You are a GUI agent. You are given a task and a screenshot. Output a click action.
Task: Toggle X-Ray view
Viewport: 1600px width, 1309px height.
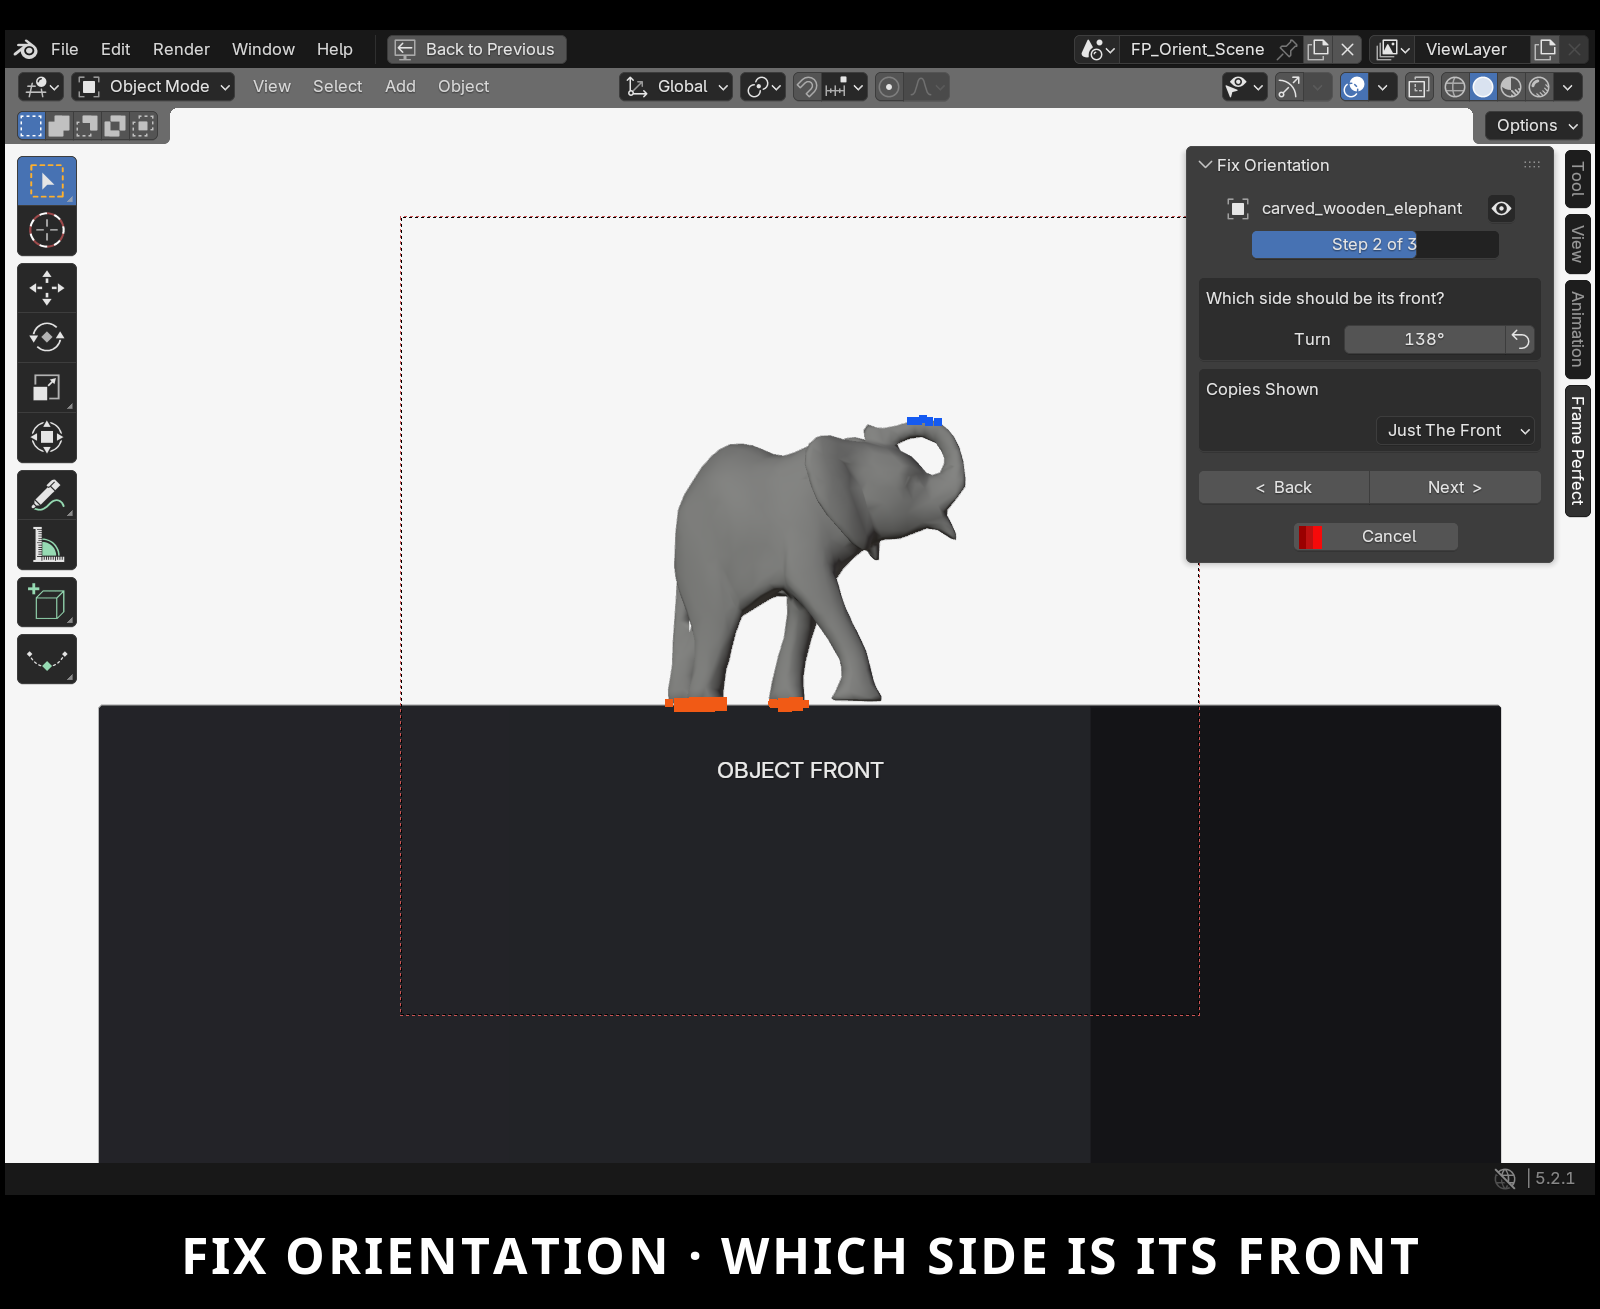[1418, 87]
